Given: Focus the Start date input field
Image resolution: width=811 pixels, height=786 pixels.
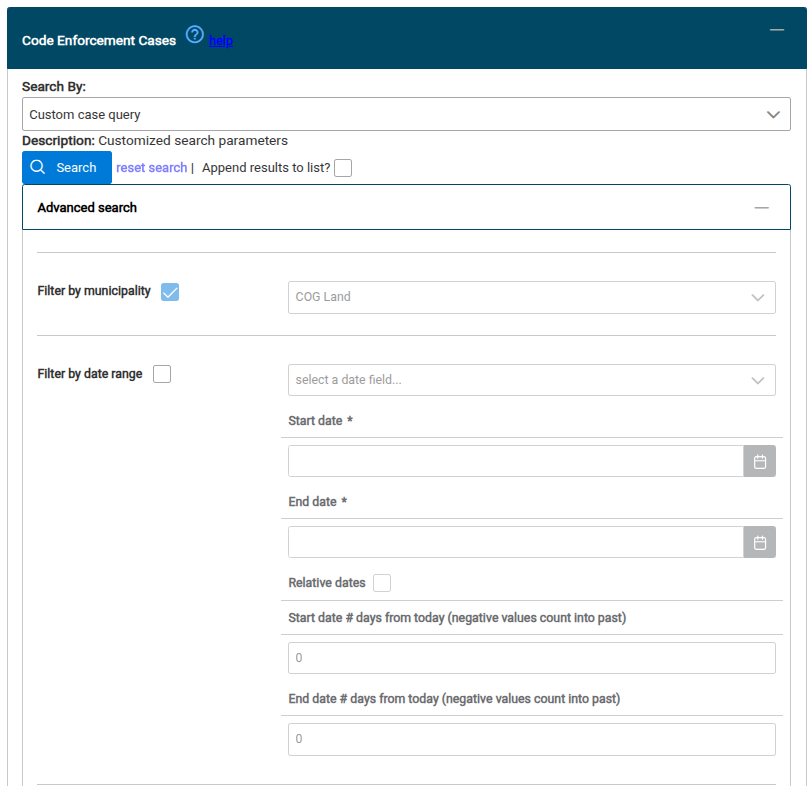Looking at the screenshot, I should click(x=516, y=461).
